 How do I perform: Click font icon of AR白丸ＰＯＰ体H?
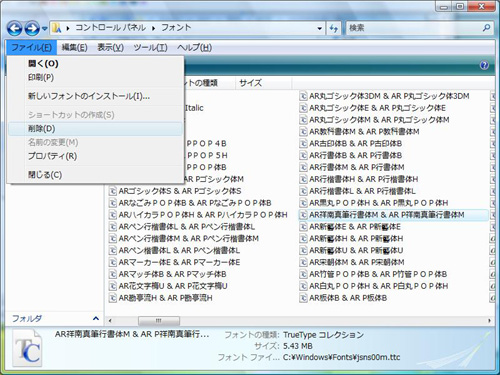coord(303,286)
